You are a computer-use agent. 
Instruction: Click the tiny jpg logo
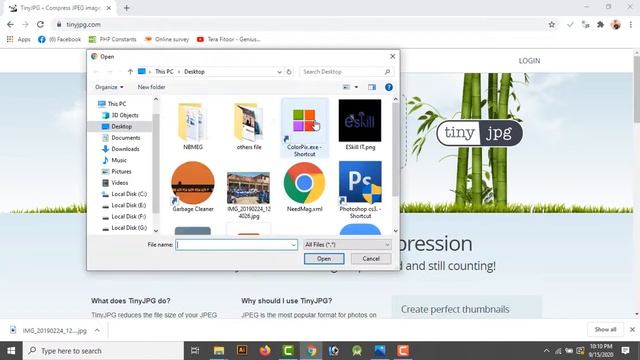(479, 133)
